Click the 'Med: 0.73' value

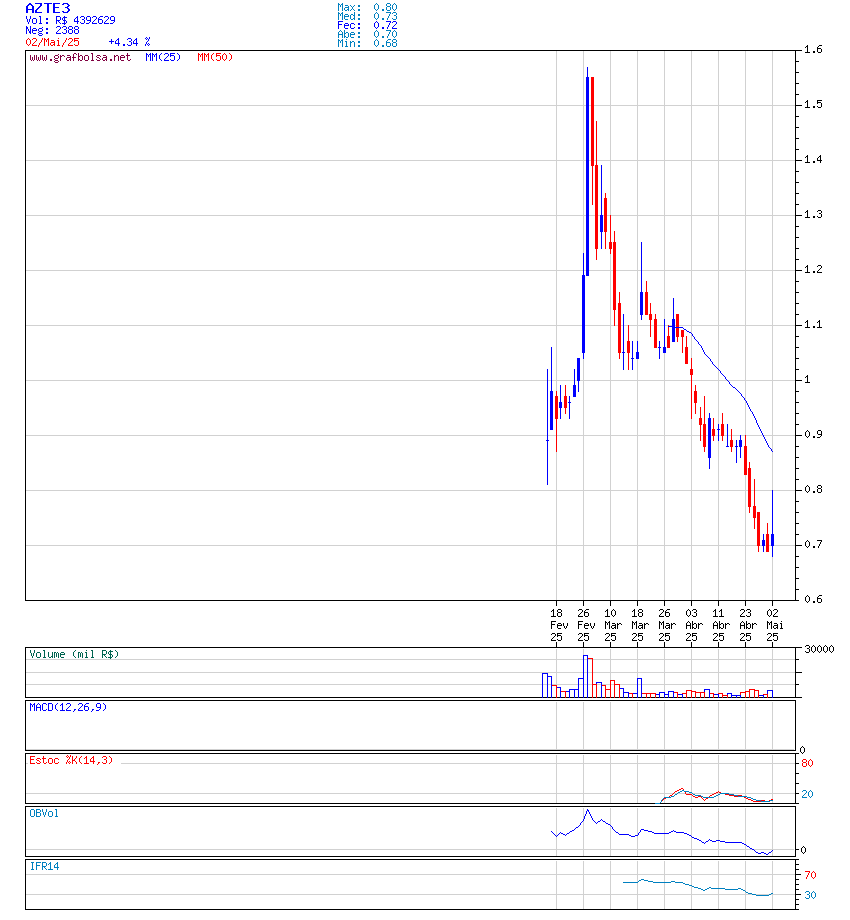tap(367, 16)
